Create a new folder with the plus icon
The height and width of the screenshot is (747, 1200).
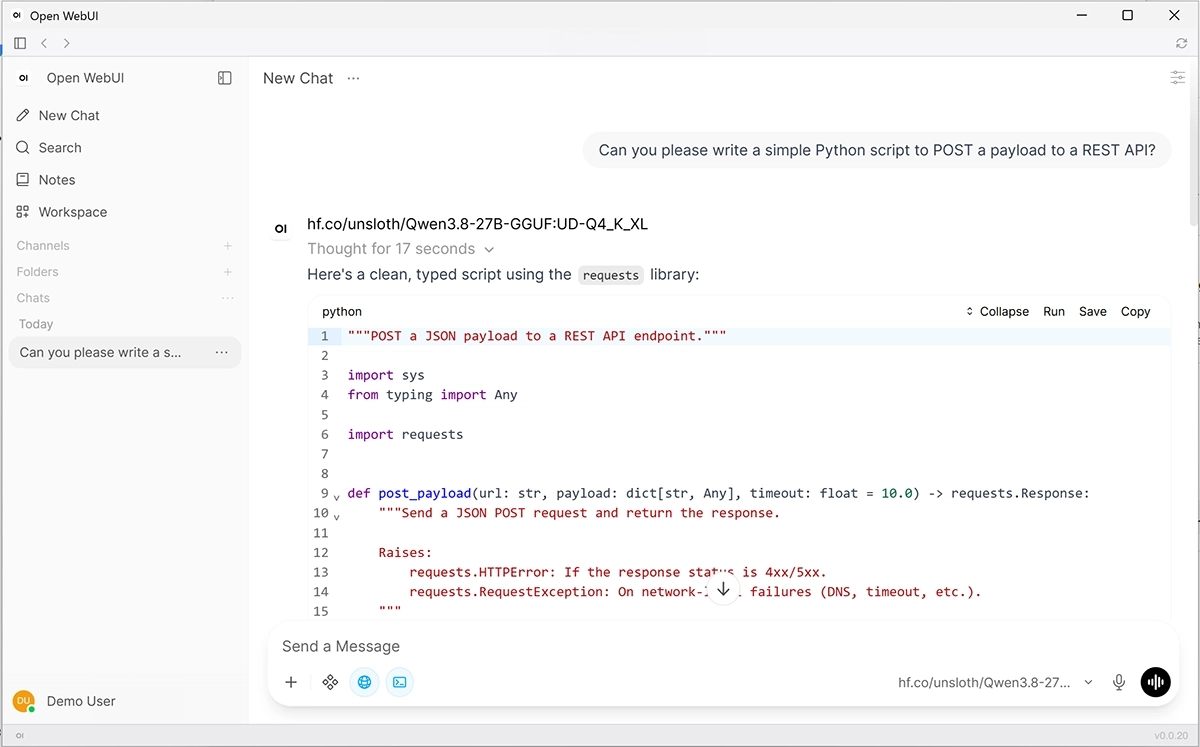coord(228,272)
